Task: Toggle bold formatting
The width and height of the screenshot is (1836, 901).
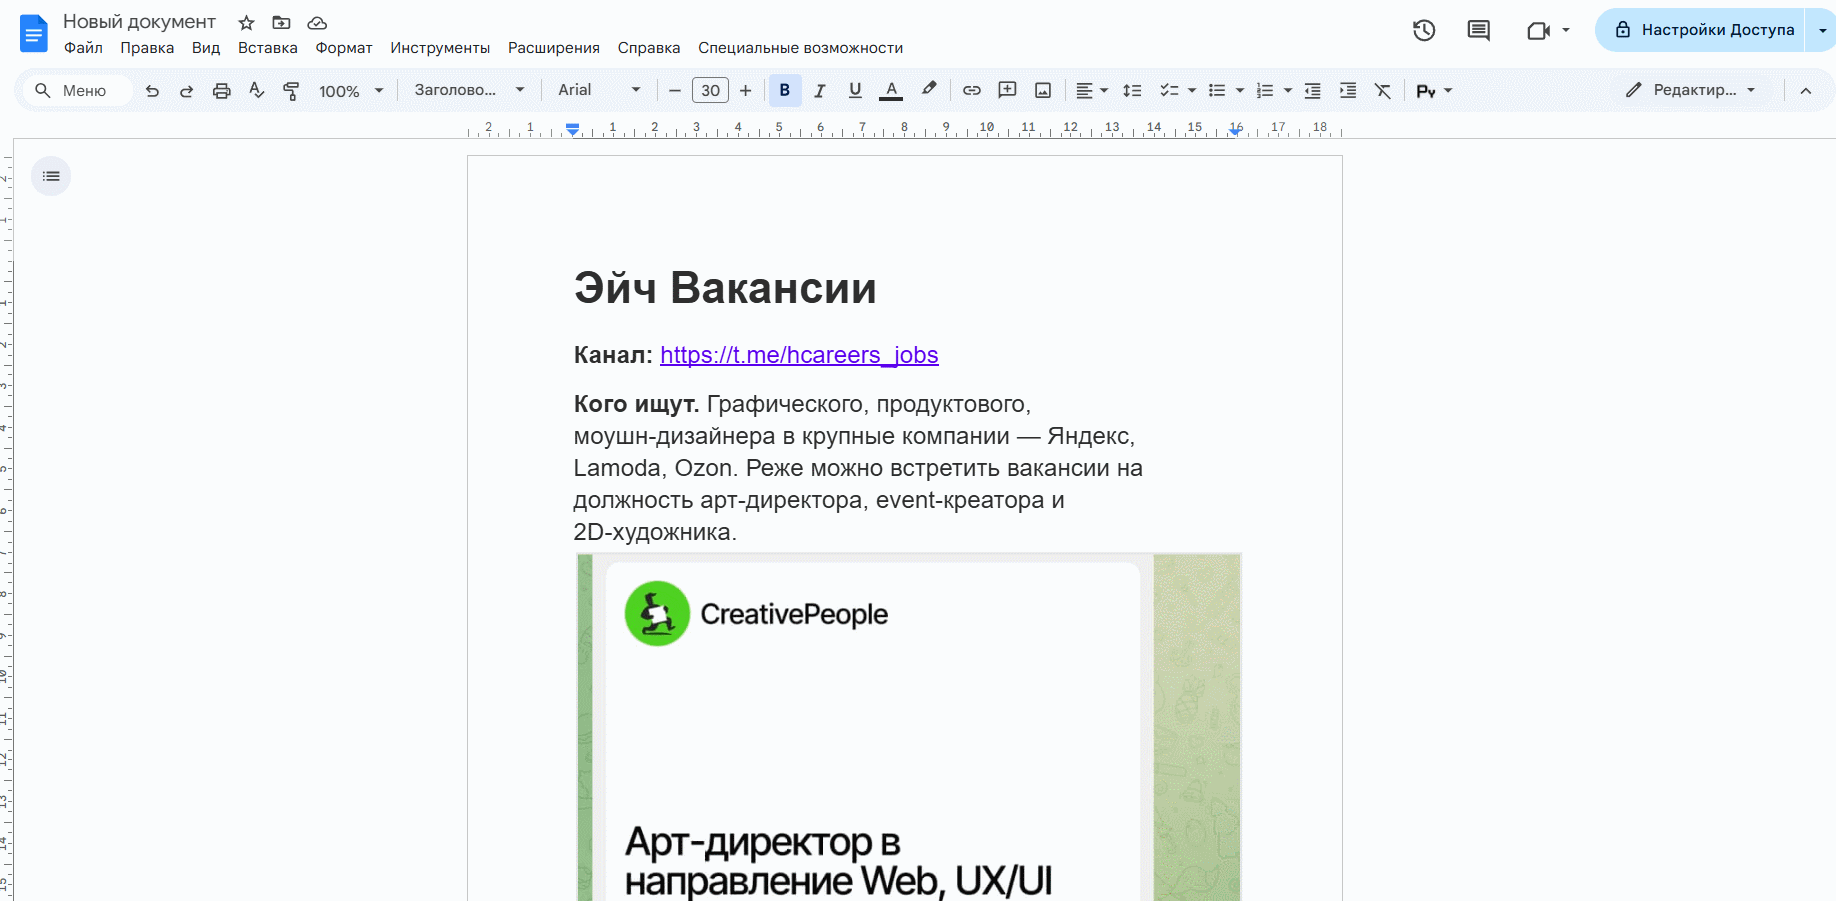Action: [x=785, y=90]
